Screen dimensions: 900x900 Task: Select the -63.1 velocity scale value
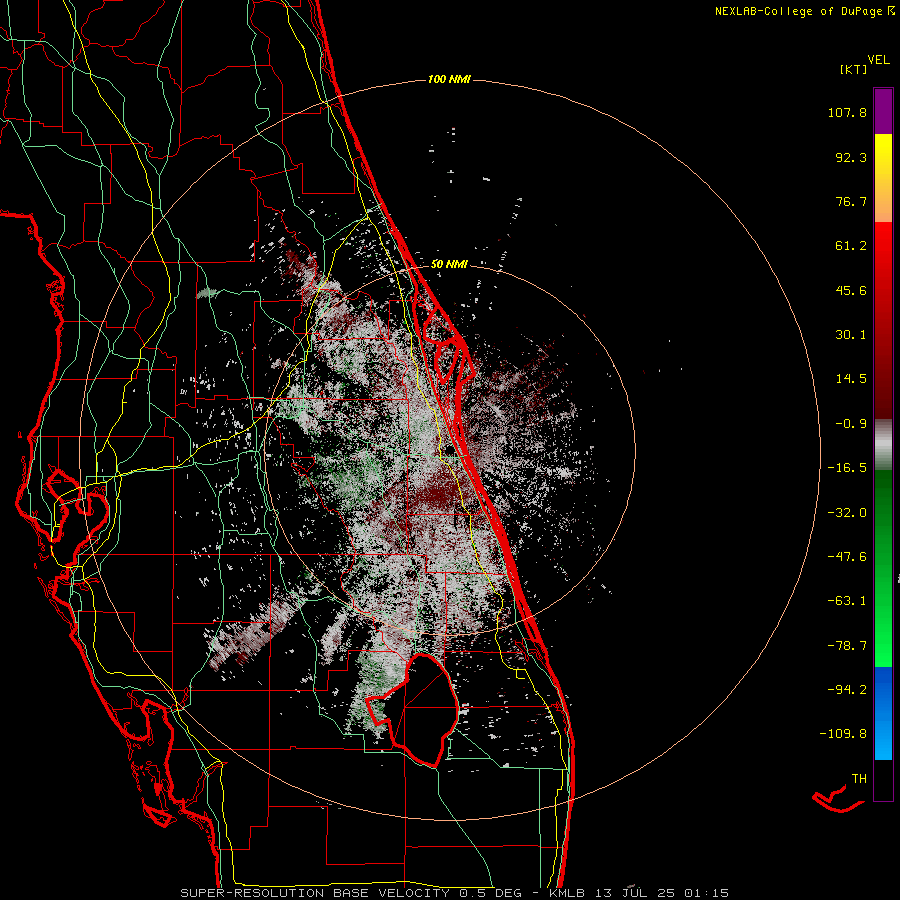[847, 601]
